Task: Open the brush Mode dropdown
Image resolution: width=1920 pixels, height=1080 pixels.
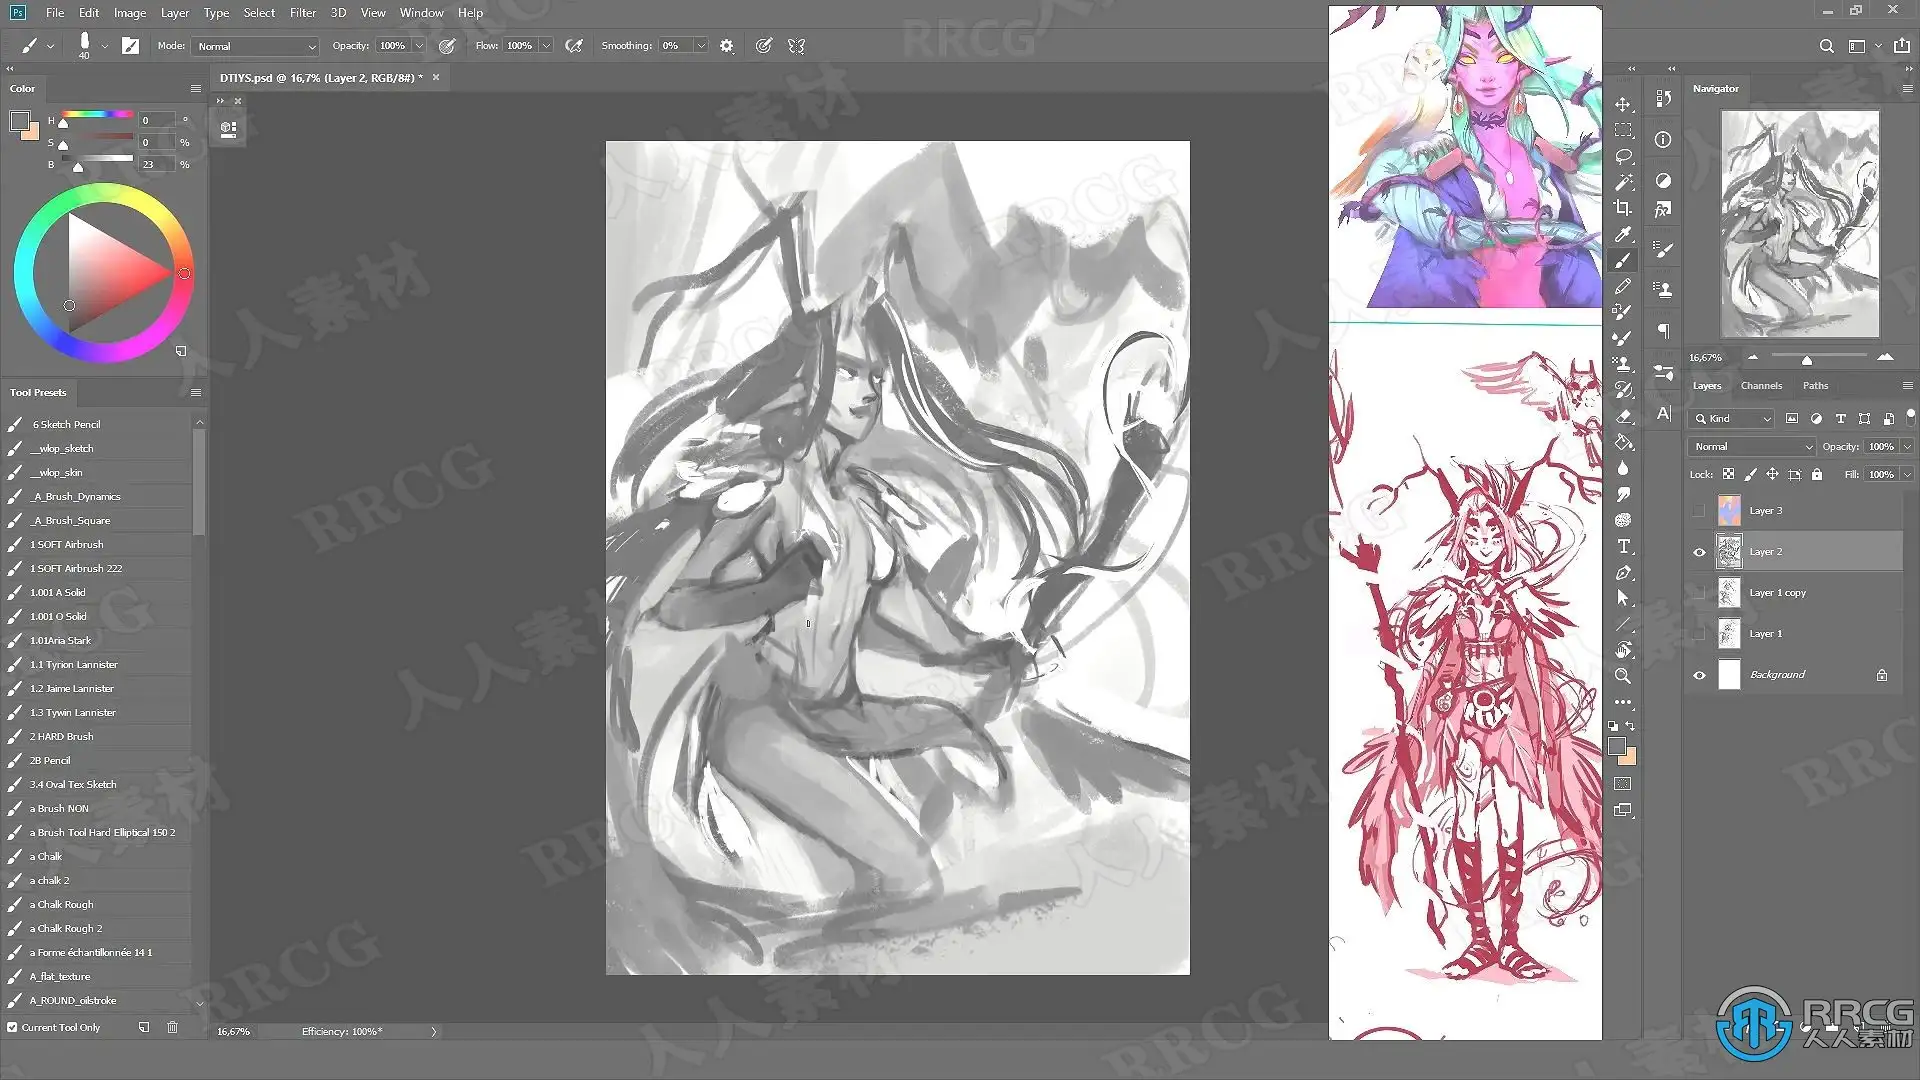Action: 255,46
